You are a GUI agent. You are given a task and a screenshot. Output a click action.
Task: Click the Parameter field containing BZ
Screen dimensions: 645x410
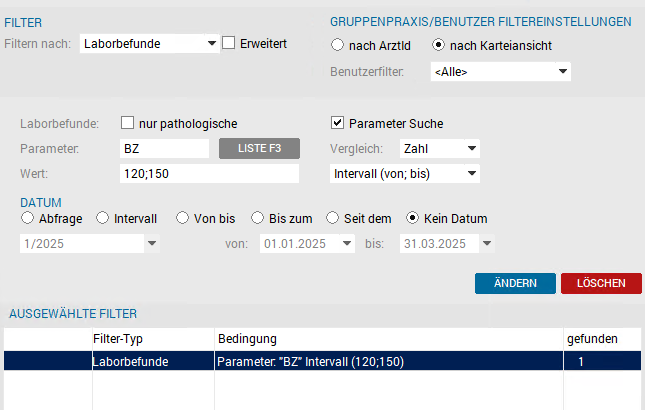165,148
